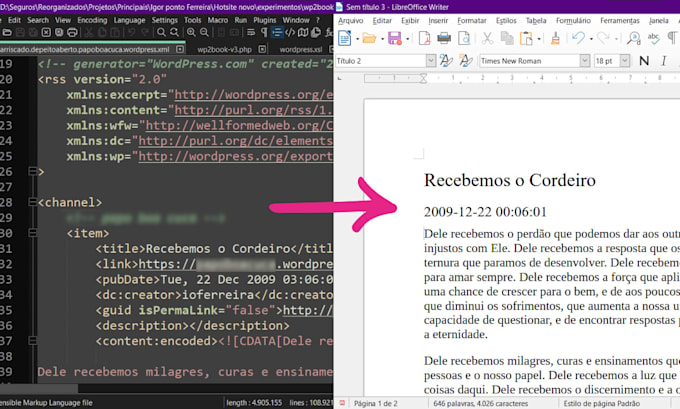Toggle italic formatting in Writer

pyautogui.click(x=664, y=61)
